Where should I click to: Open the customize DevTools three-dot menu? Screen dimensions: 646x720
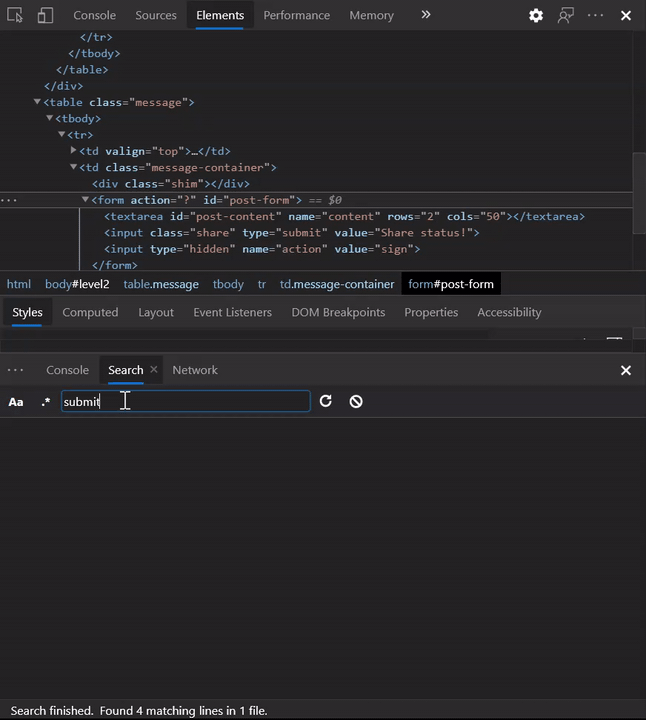595,15
